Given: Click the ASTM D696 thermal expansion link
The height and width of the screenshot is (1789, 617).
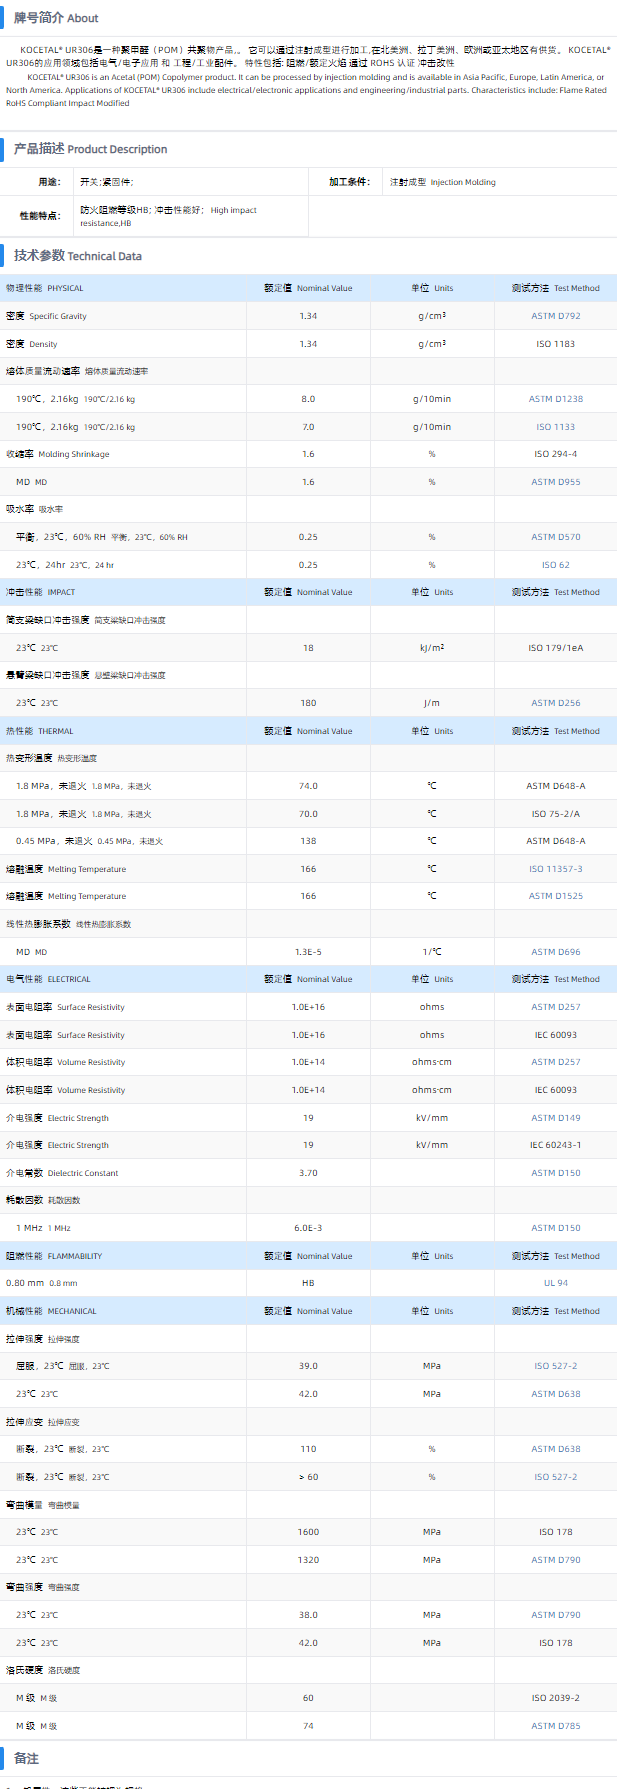Looking at the screenshot, I should point(555,952).
